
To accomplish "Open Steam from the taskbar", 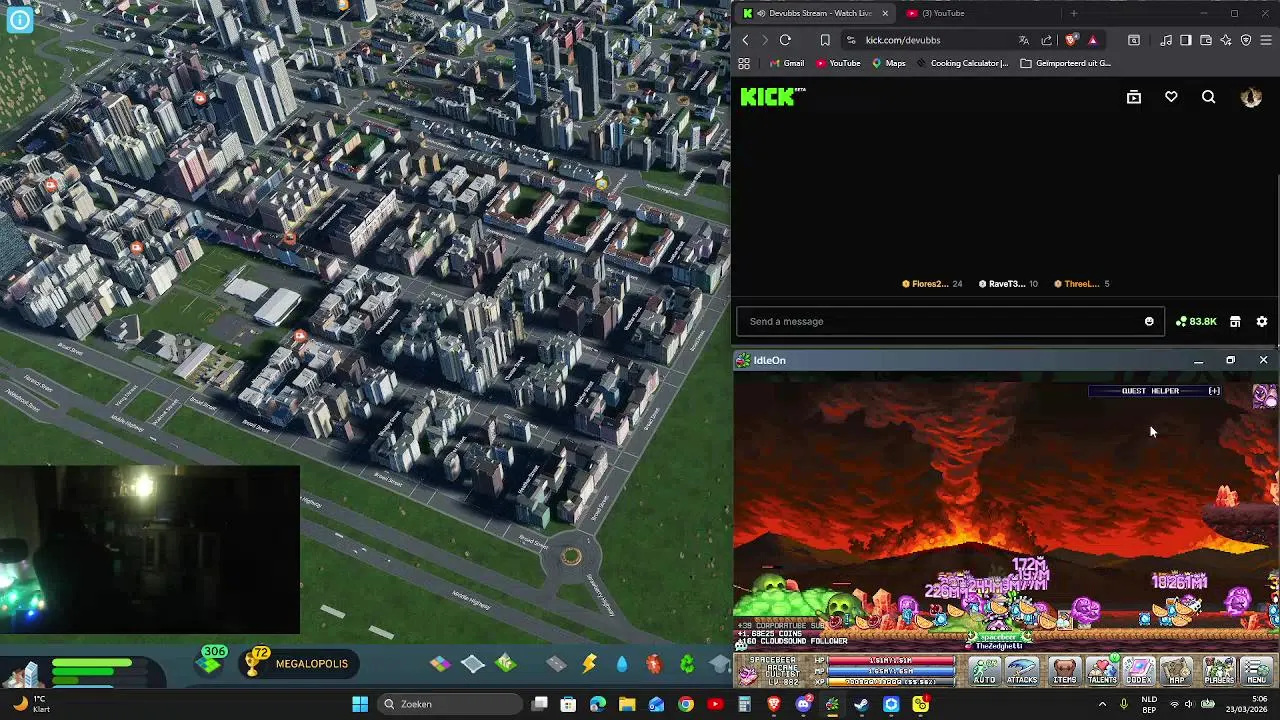I will (x=861, y=704).
